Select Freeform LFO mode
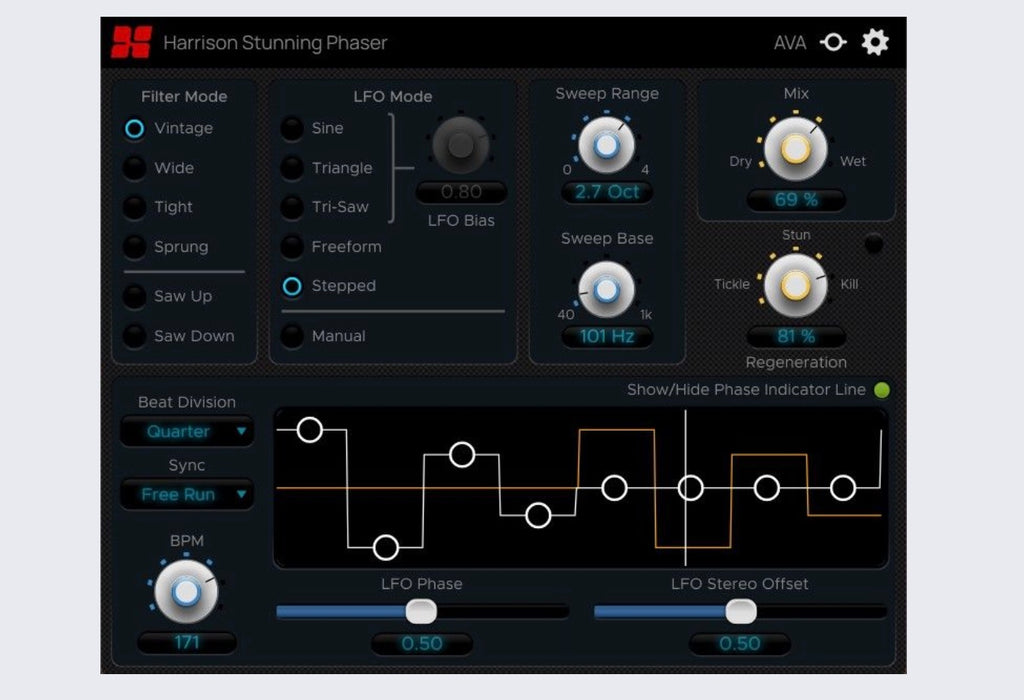The height and width of the screenshot is (700, 1024). pos(292,247)
